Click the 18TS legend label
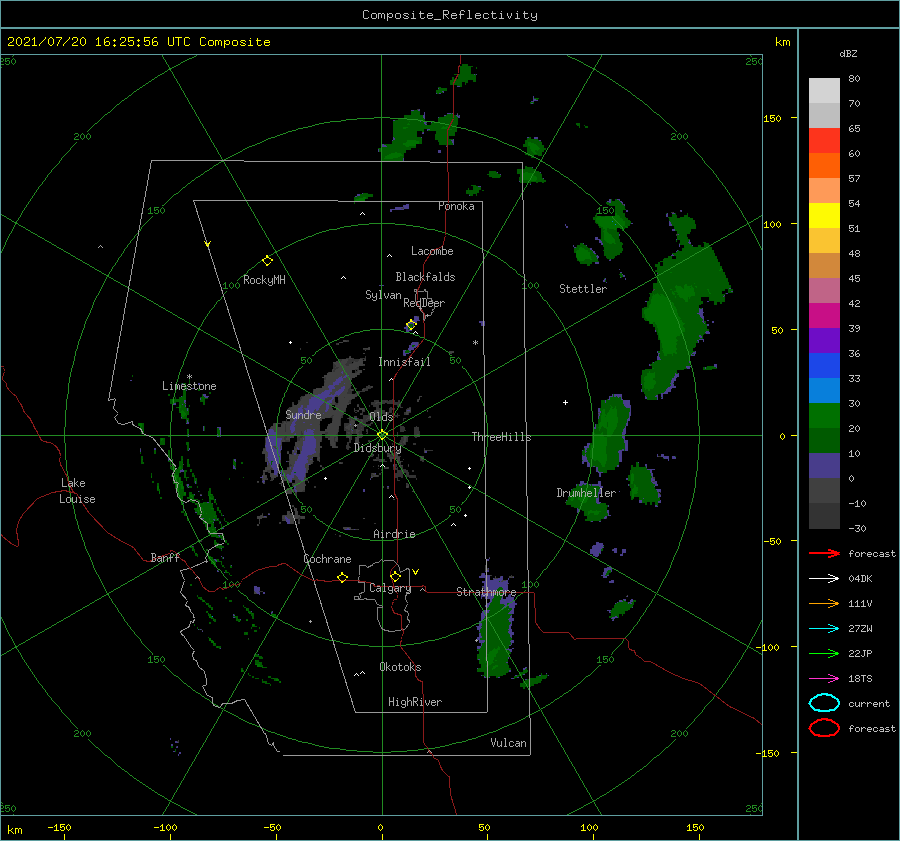 coord(860,679)
